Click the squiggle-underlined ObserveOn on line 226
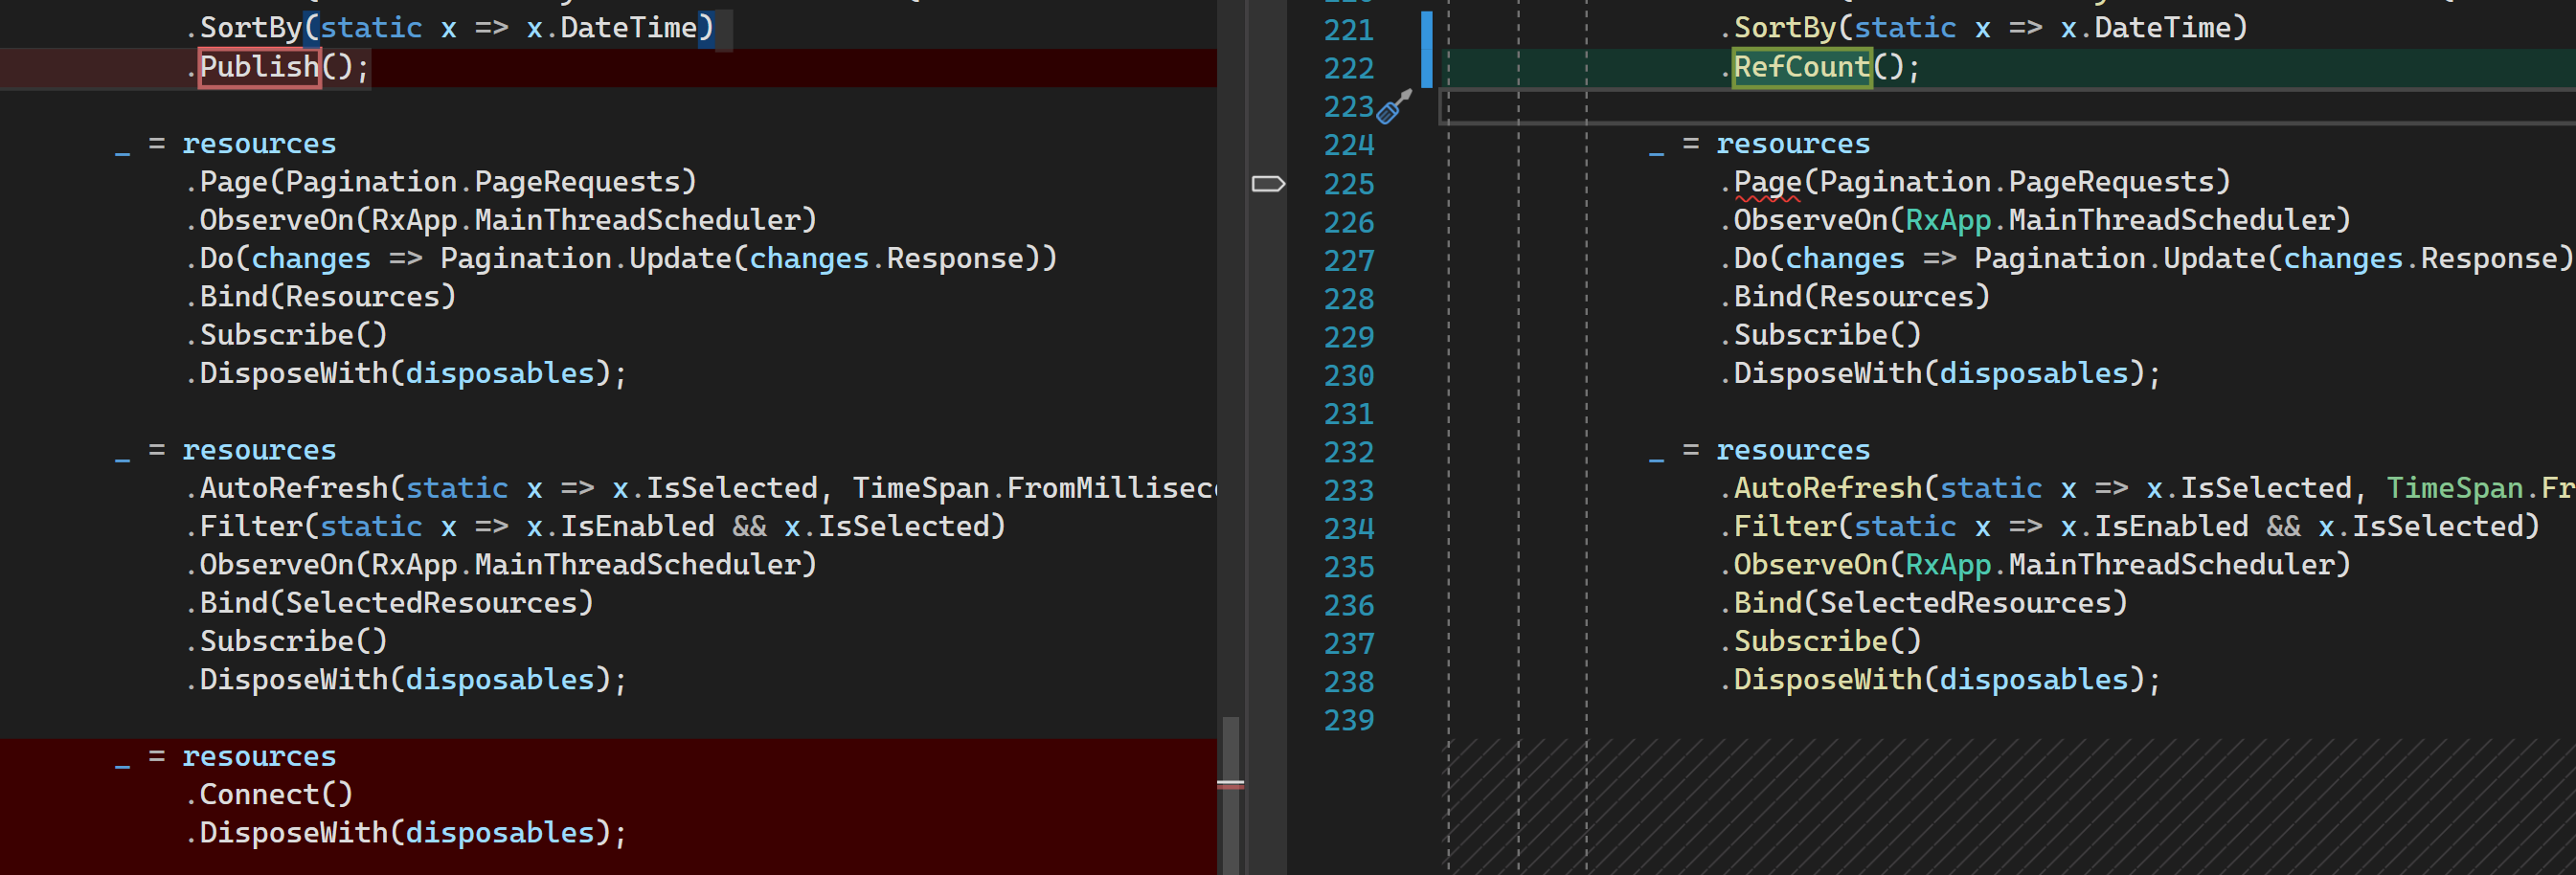The height and width of the screenshot is (875, 2576). click(1812, 219)
